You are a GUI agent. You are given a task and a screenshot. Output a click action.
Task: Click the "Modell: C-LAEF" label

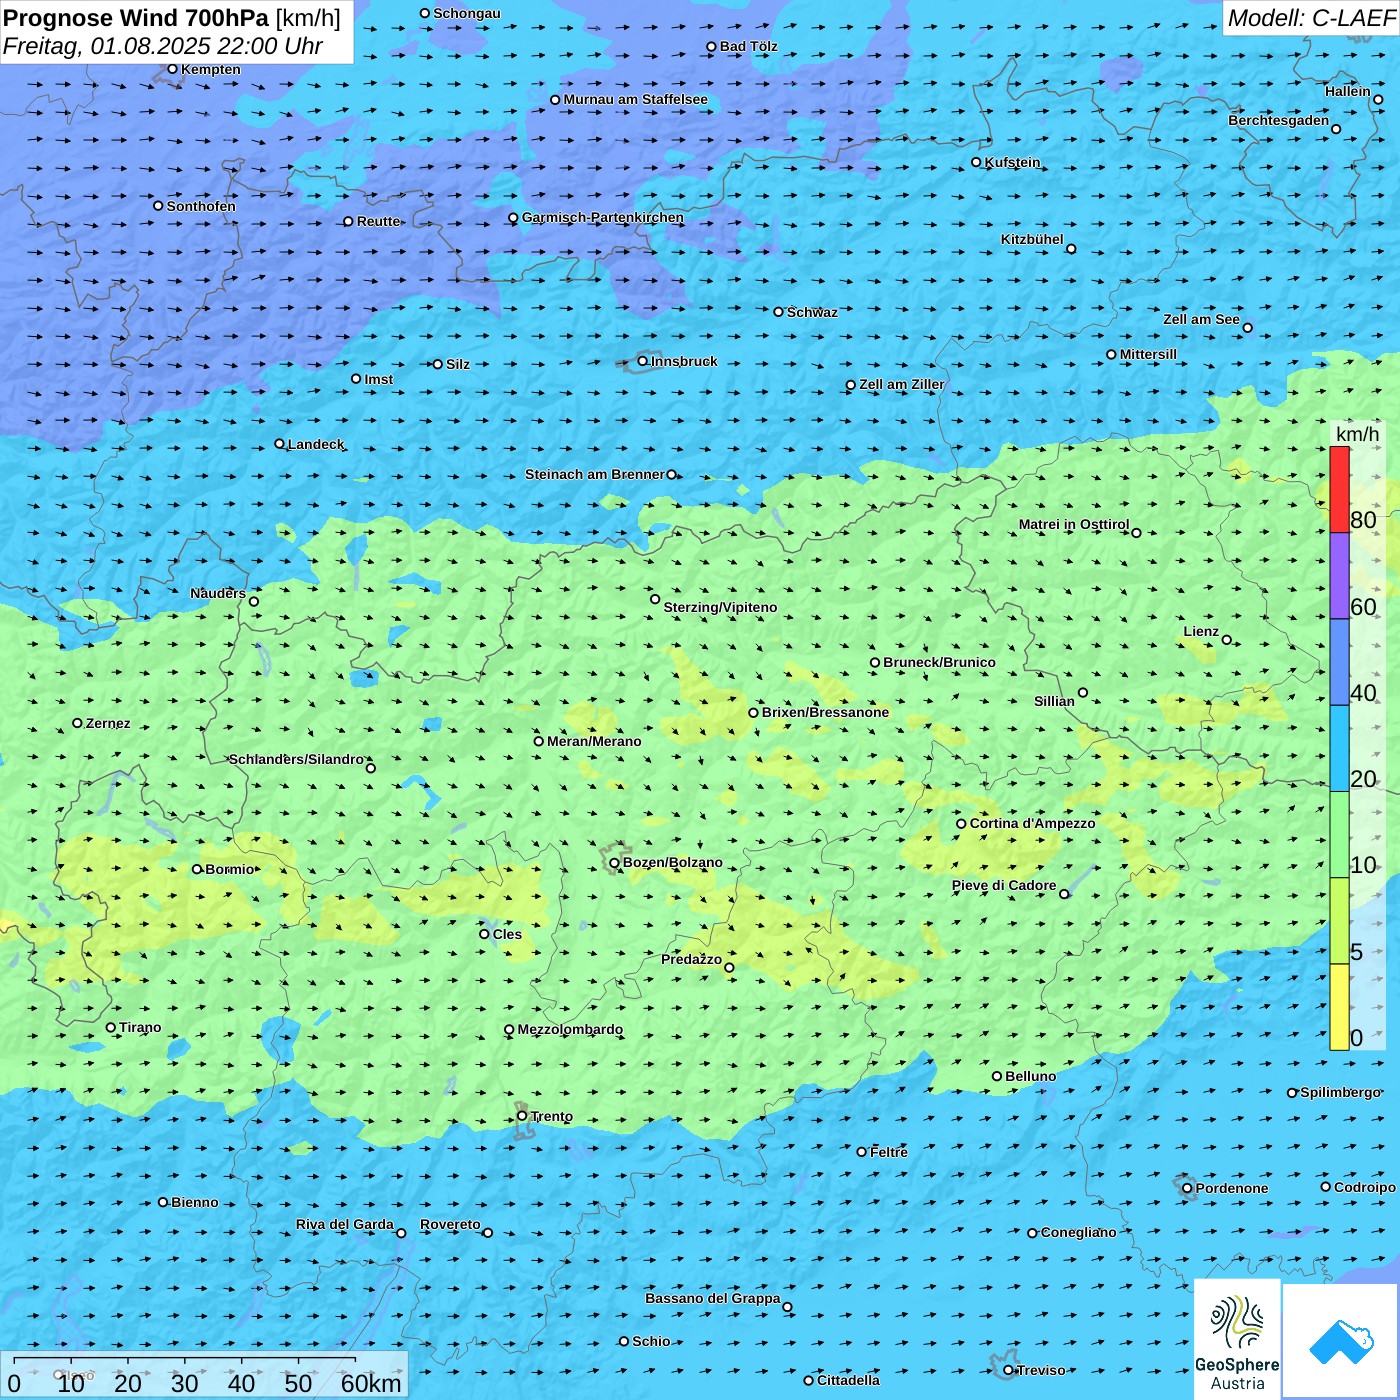coord(1310,18)
